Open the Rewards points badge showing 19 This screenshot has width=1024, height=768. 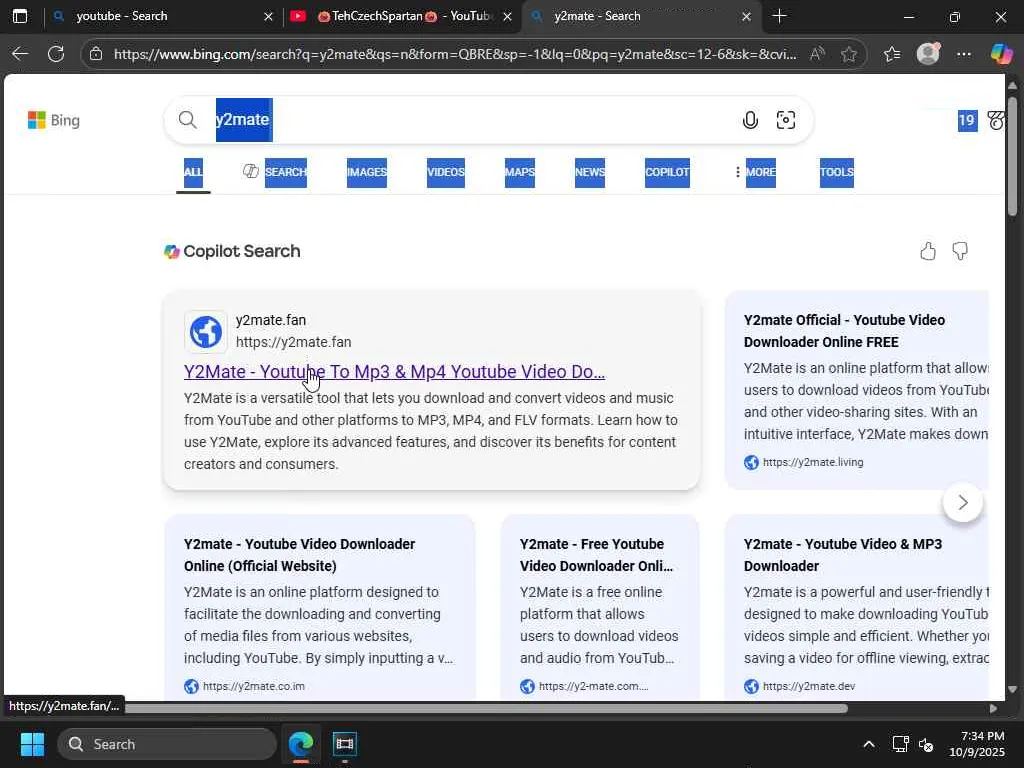coord(967,120)
